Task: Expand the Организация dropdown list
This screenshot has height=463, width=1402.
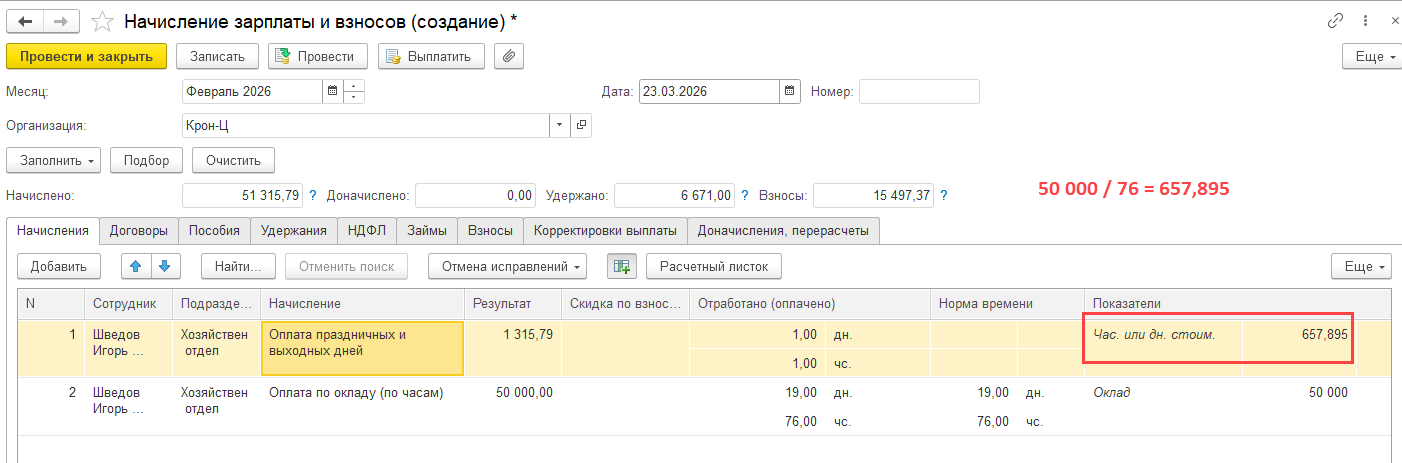Action: point(559,125)
